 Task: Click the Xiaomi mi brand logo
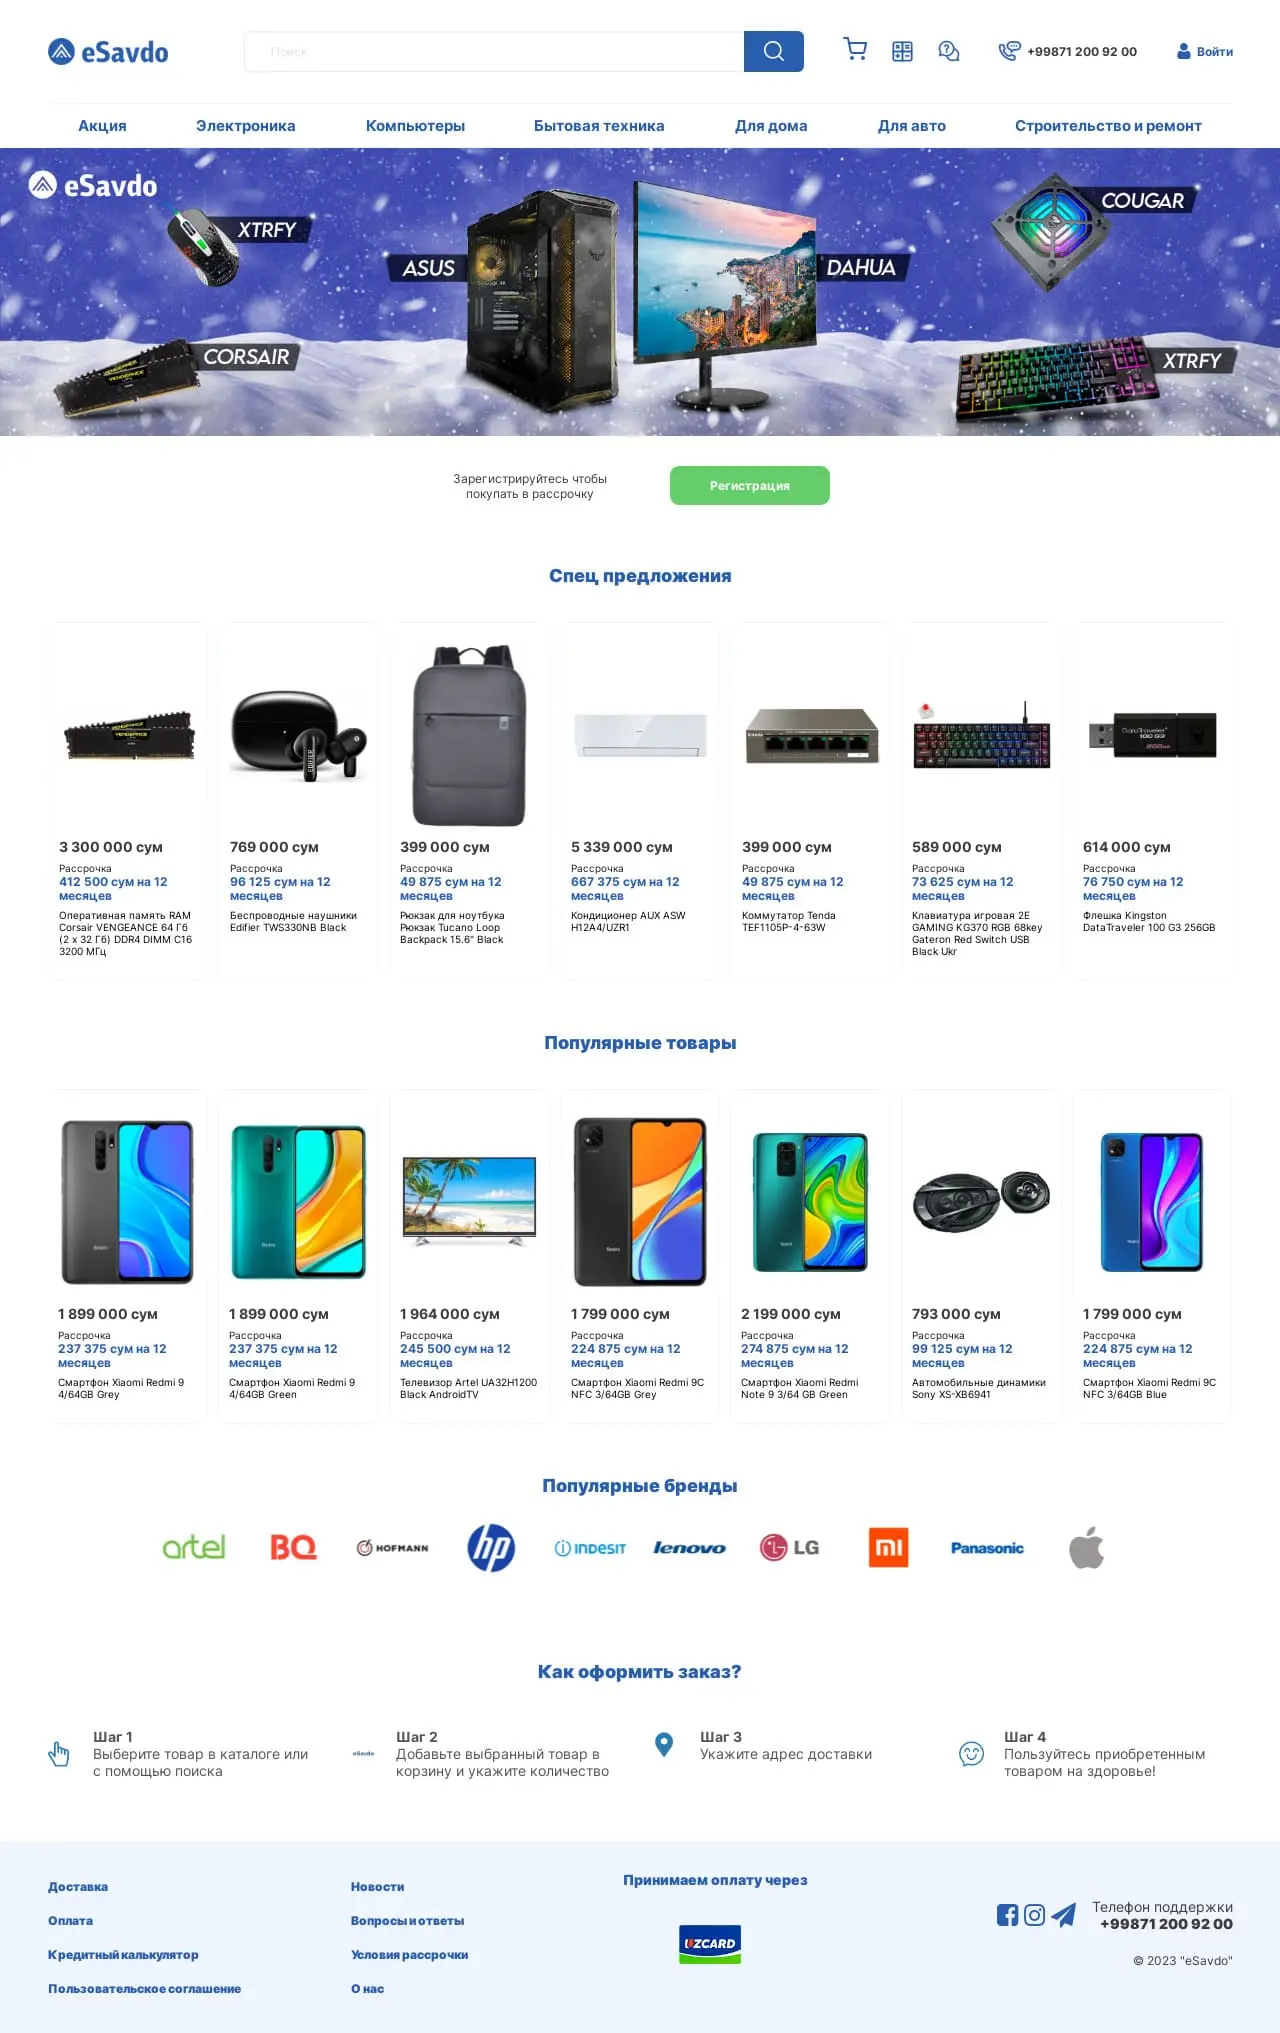tap(889, 1548)
